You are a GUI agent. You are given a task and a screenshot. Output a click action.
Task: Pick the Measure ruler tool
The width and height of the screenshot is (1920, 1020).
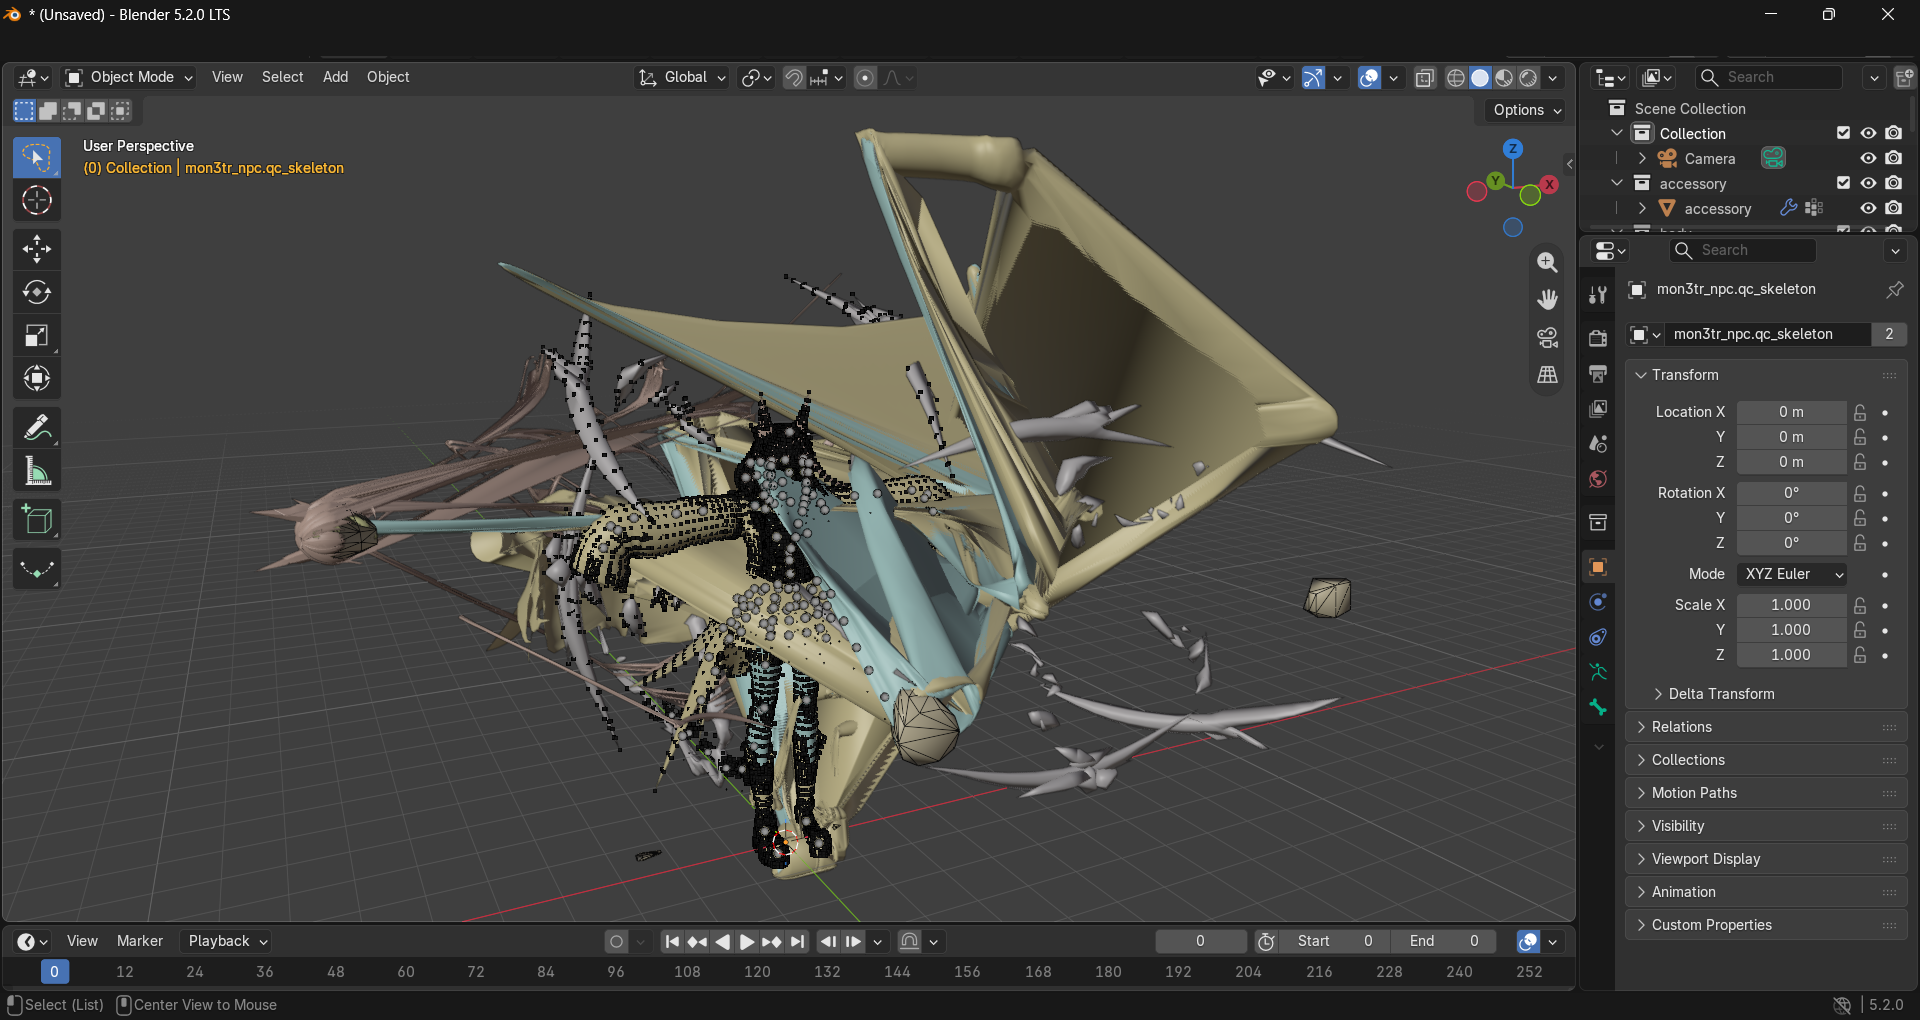point(37,471)
